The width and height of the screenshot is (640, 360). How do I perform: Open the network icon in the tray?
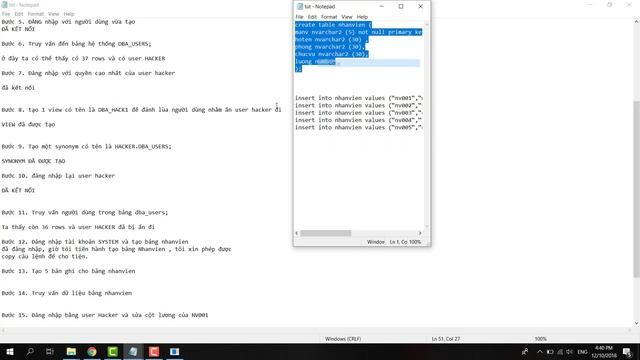560,351
